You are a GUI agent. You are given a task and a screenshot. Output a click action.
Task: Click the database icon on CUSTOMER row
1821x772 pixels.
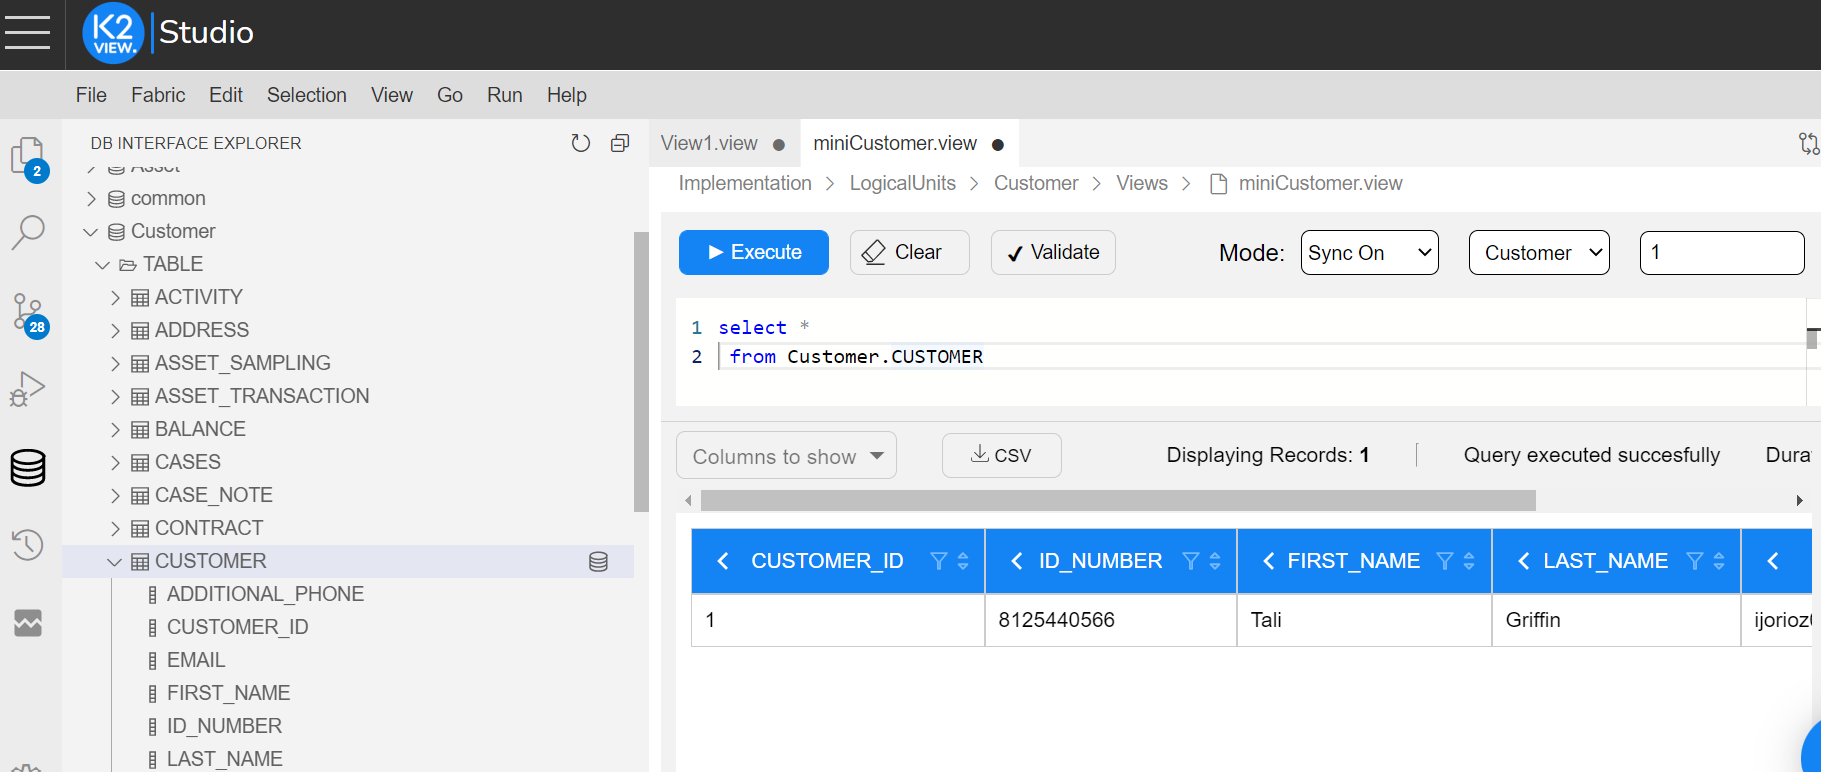click(x=598, y=561)
